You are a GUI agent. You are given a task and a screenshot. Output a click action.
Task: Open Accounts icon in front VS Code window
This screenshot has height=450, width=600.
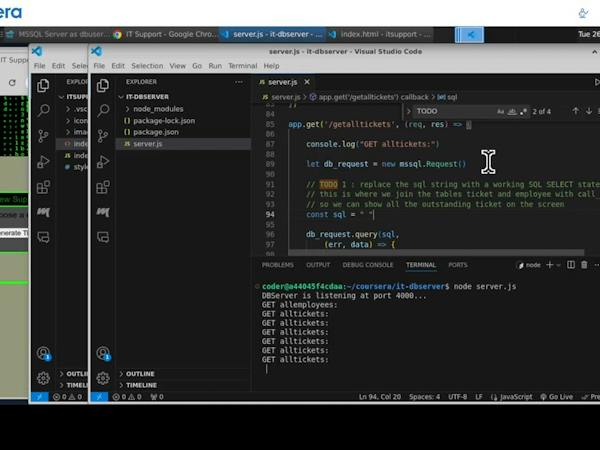click(x=103, y=353)
